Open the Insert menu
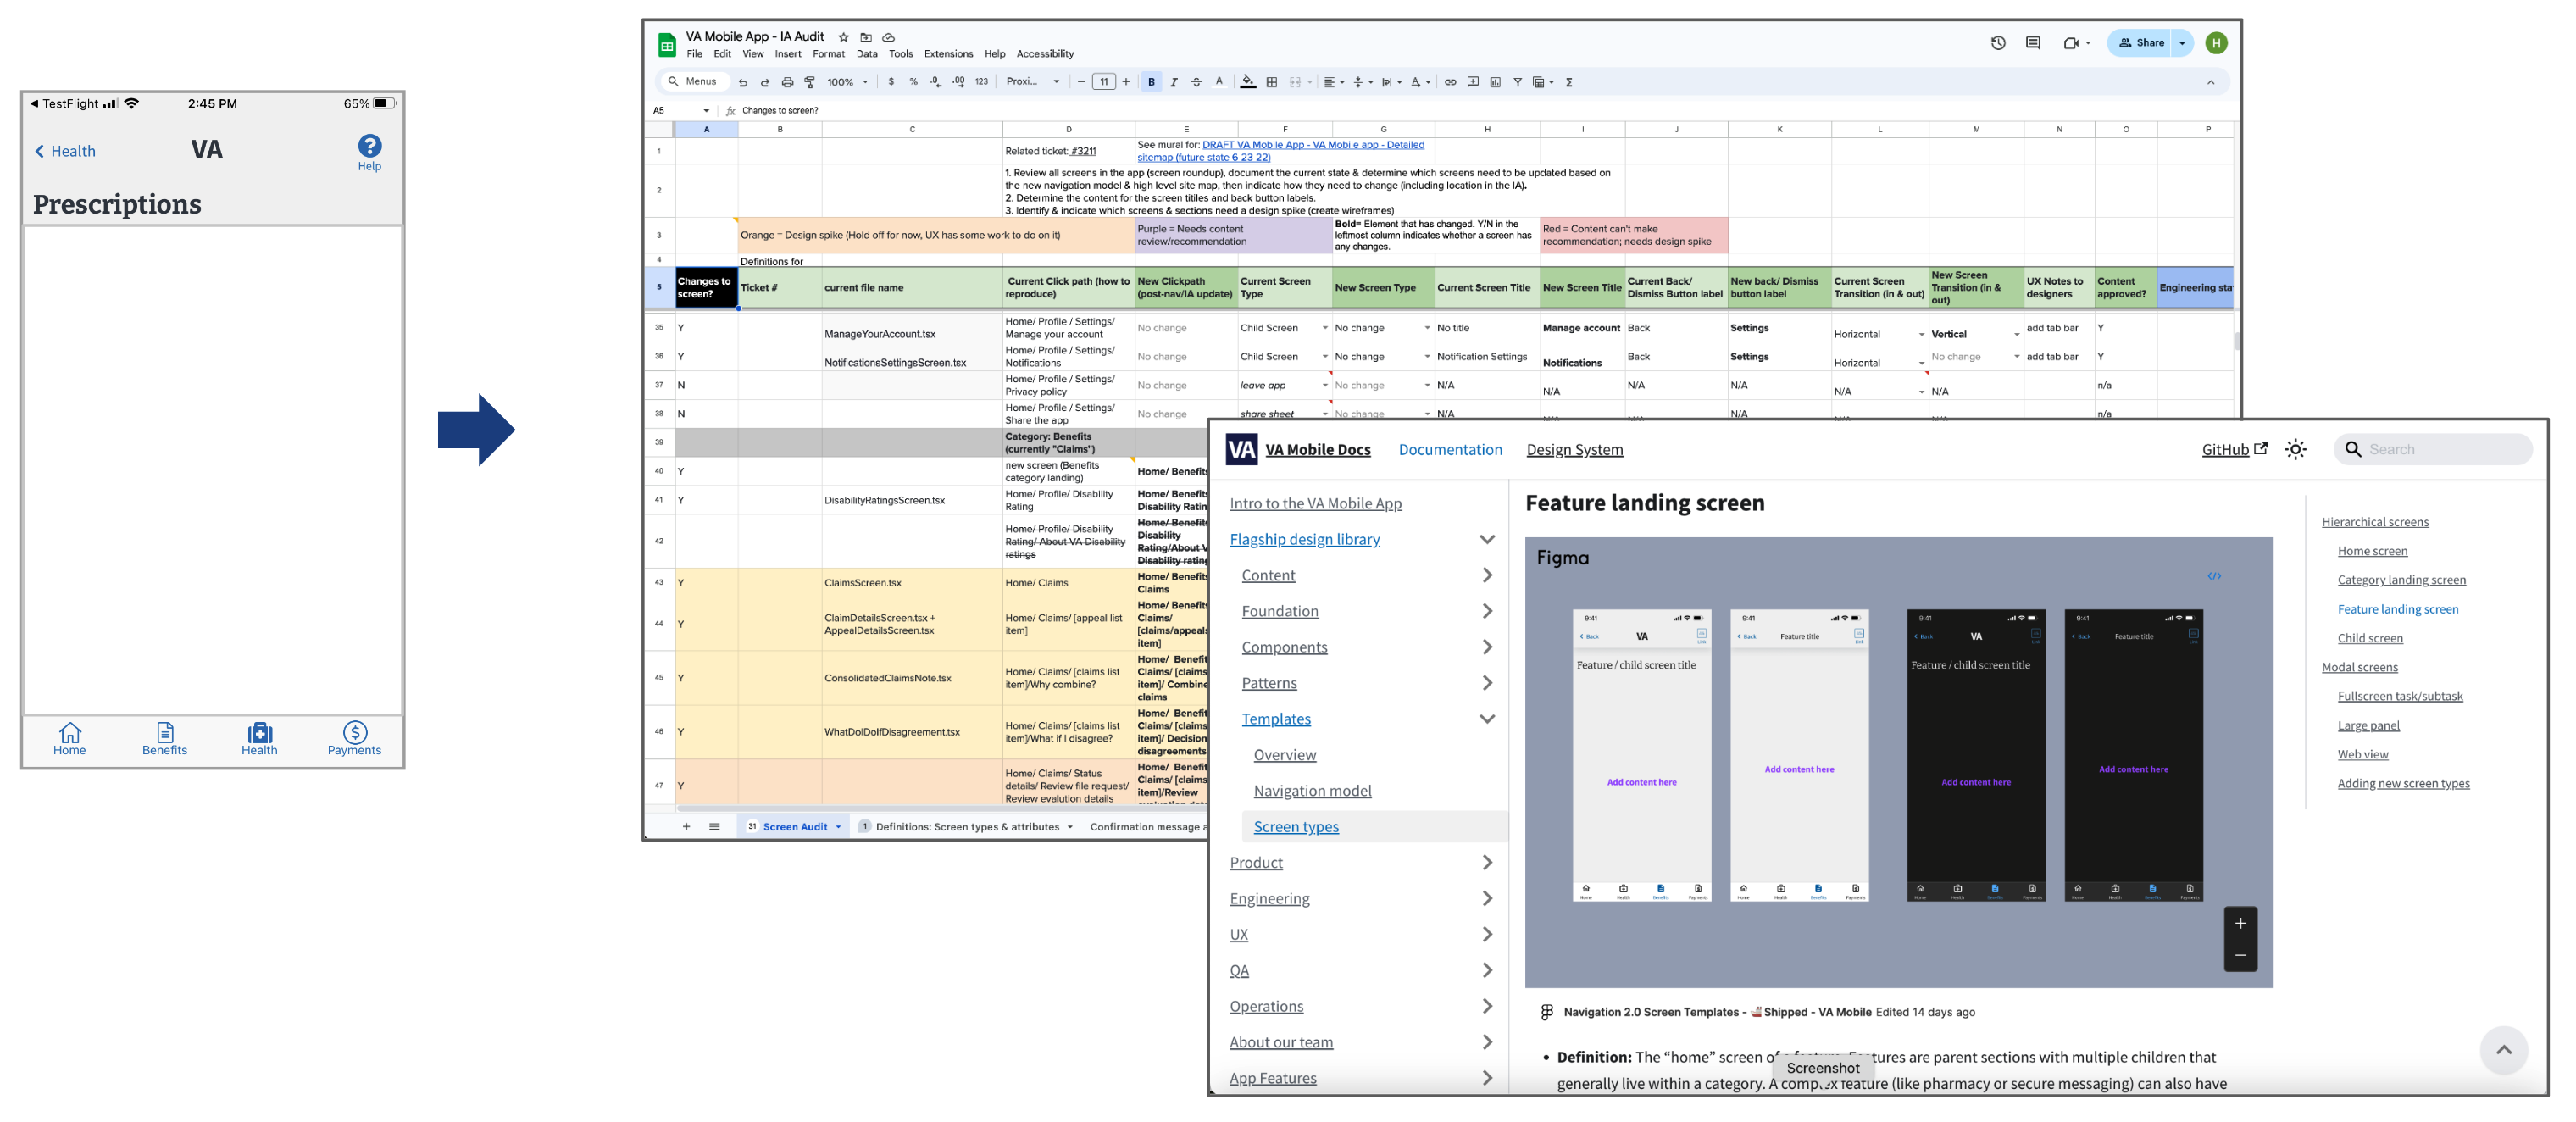The width and height of the screenshot is (2576, 1122). pos(788,54)
